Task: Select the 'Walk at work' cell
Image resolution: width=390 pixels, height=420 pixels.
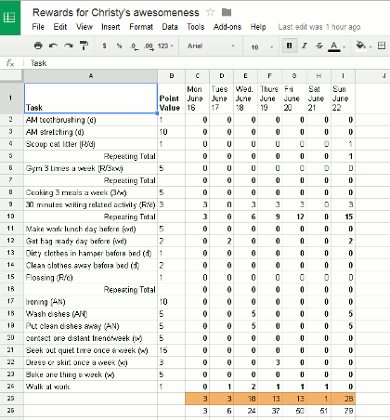Action: pos(90,387)
